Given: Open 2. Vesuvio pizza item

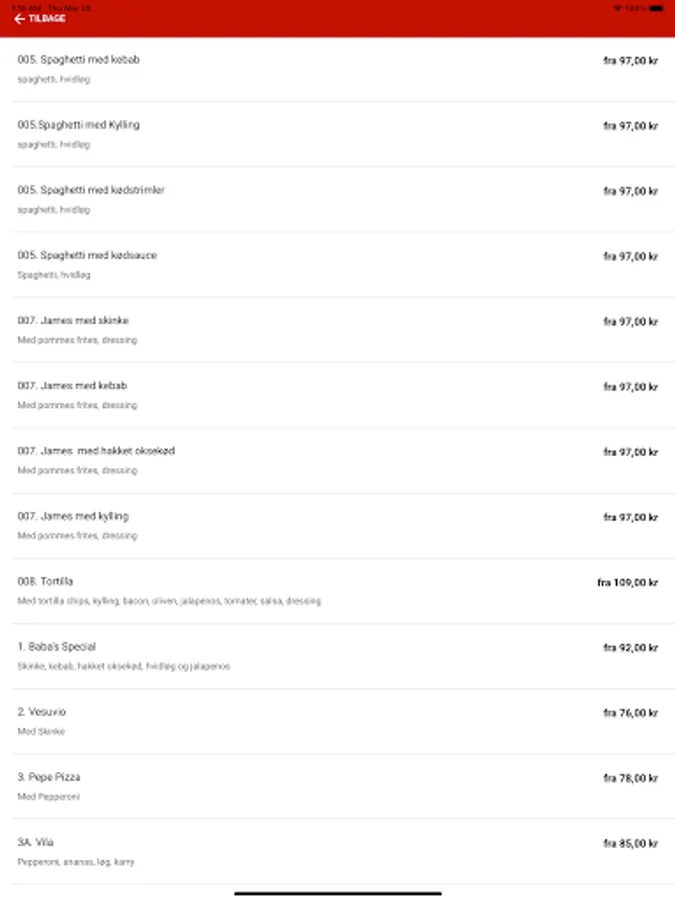Looking at the screenshot, I should pyautogui.click(x=42, y=712).
